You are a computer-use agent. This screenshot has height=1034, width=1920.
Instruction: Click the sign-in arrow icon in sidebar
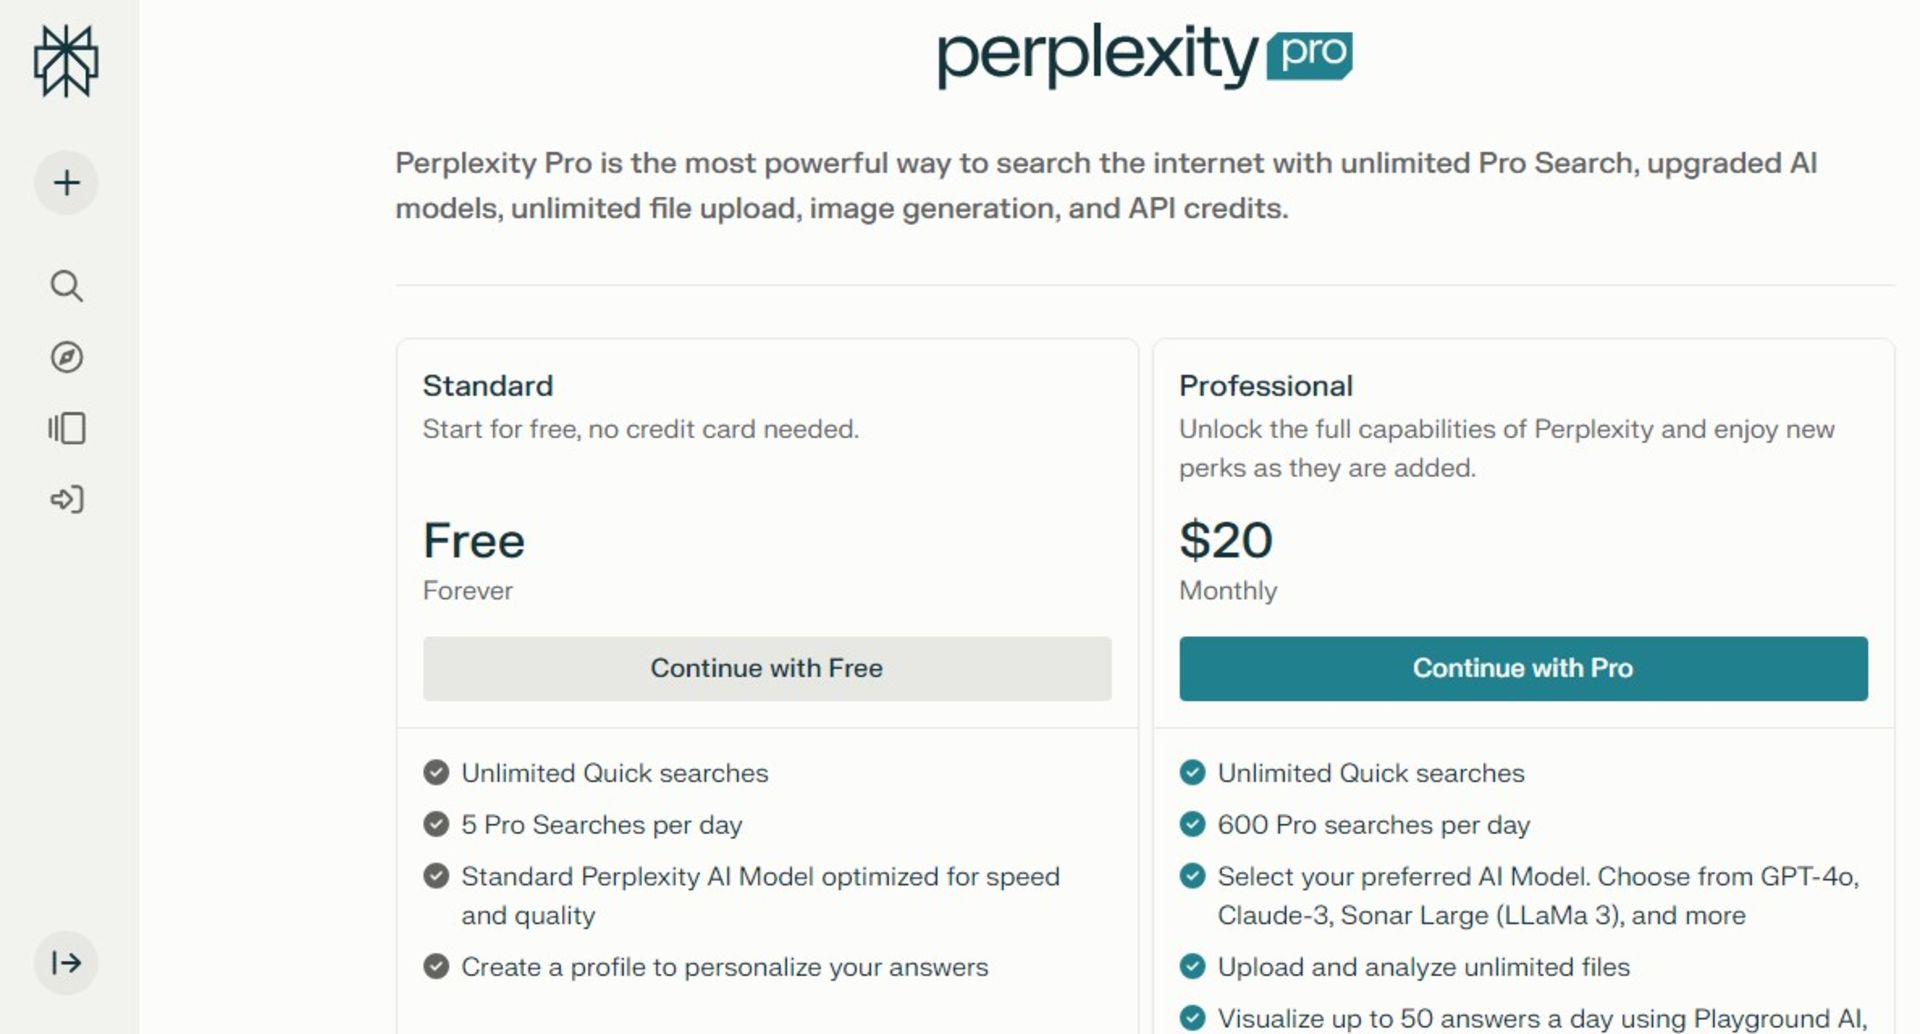(x=66, y=499)
